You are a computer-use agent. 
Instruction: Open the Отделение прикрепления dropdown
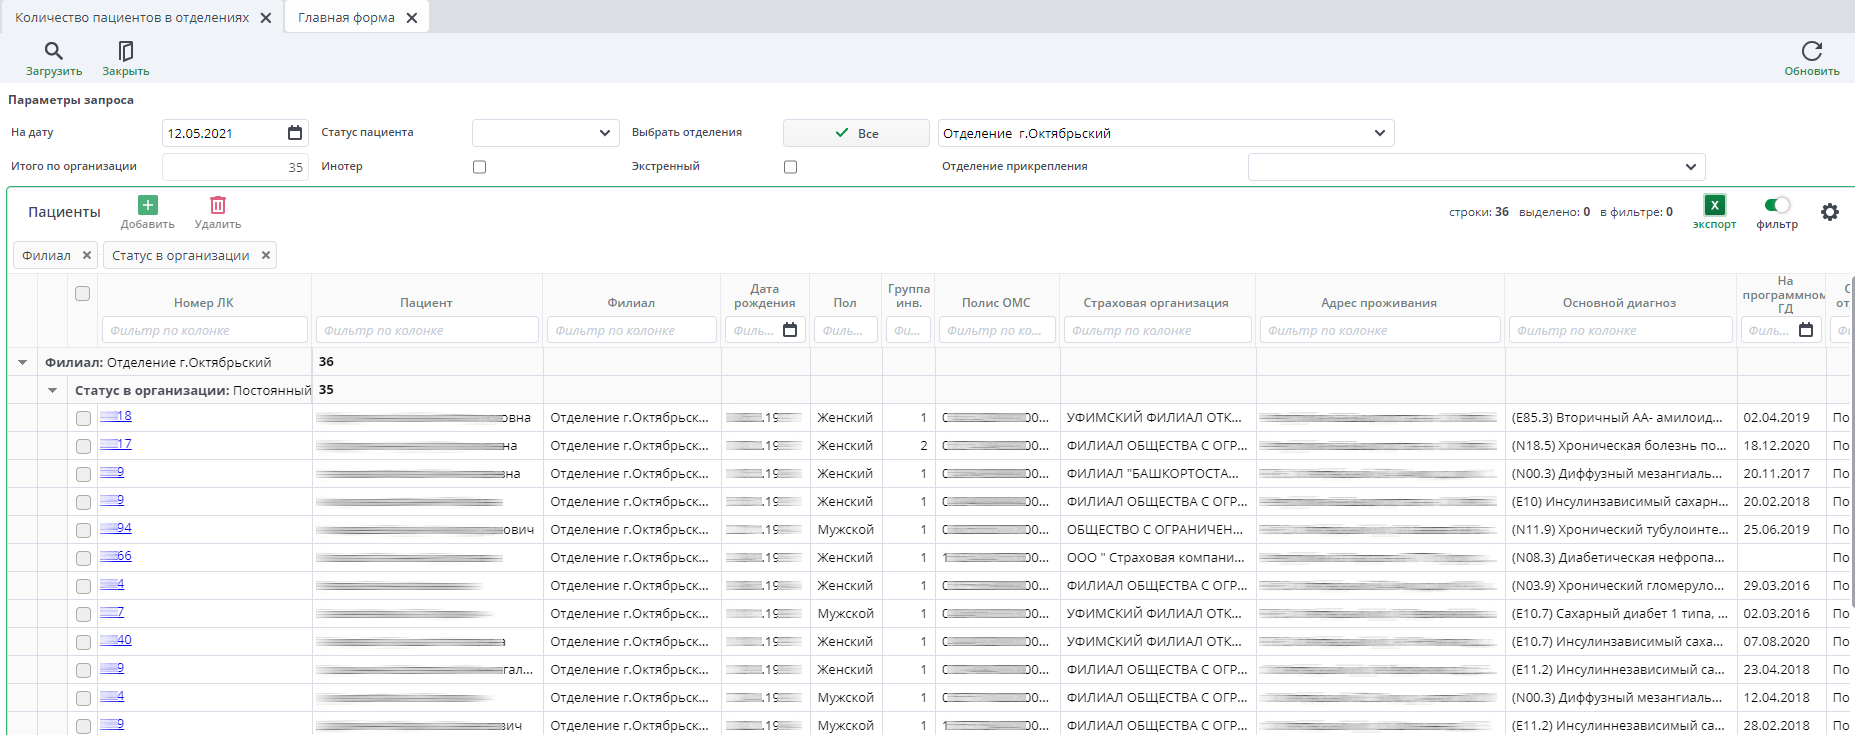click(1691, 167)
